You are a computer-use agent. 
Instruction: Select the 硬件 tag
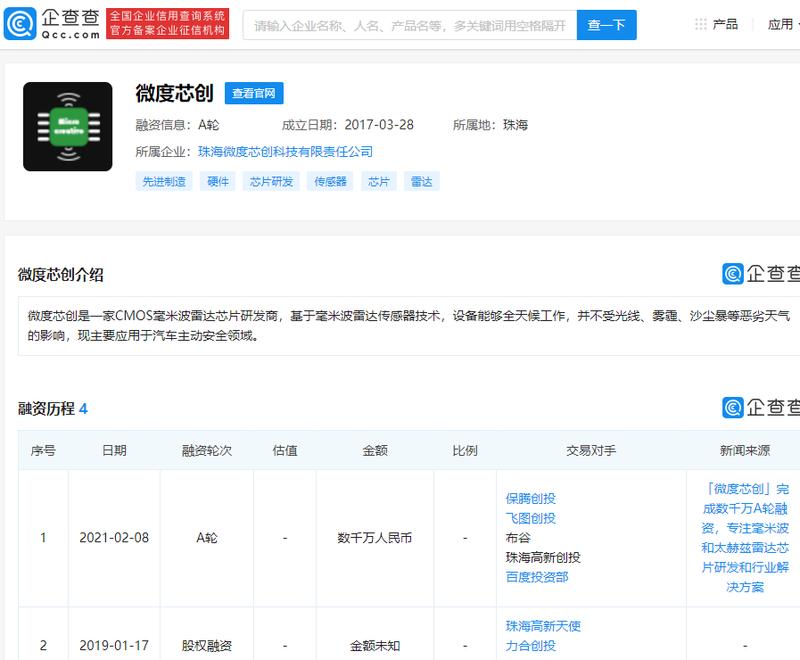218,182
